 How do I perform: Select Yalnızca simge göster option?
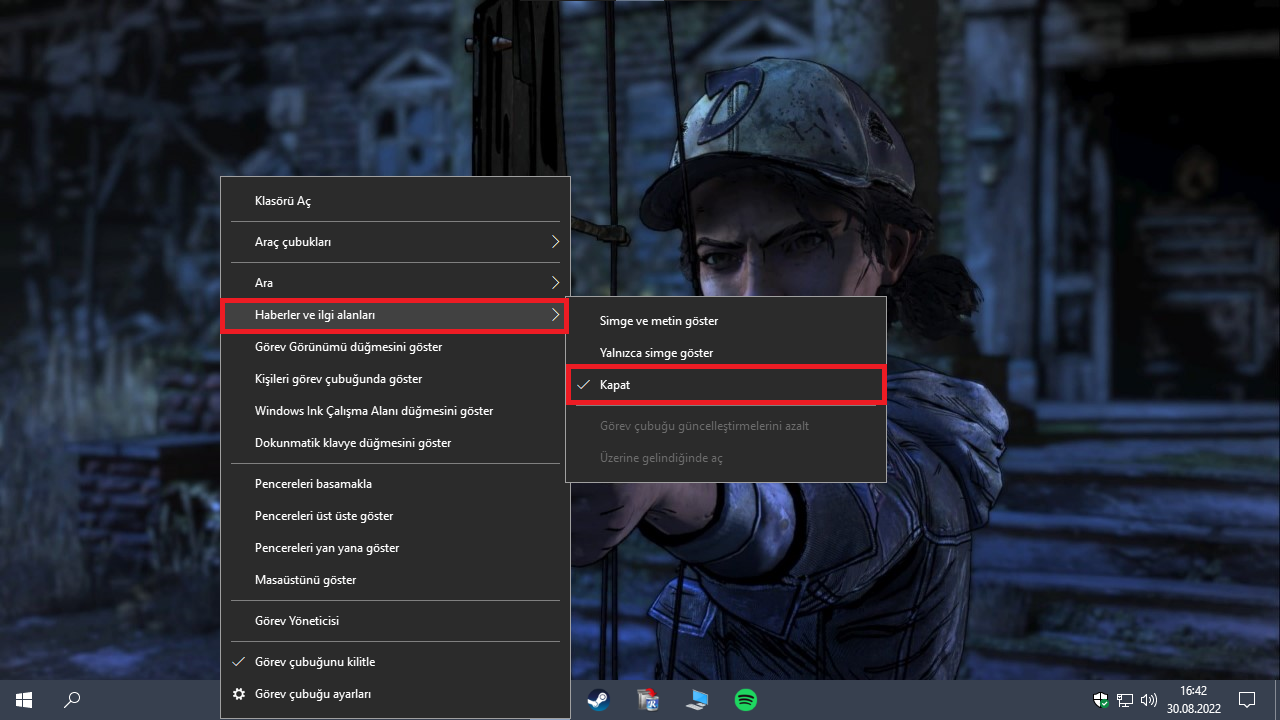coord(726,353)
